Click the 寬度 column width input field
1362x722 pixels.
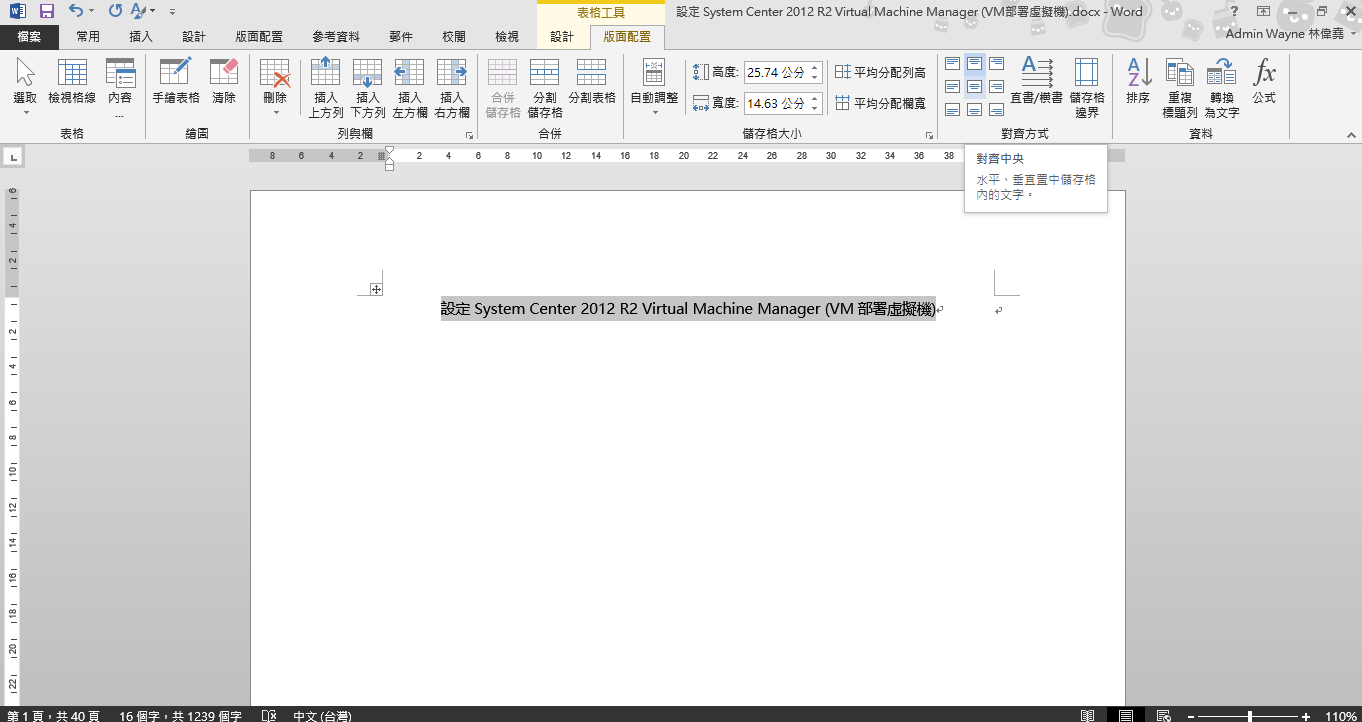click(775, 103)
